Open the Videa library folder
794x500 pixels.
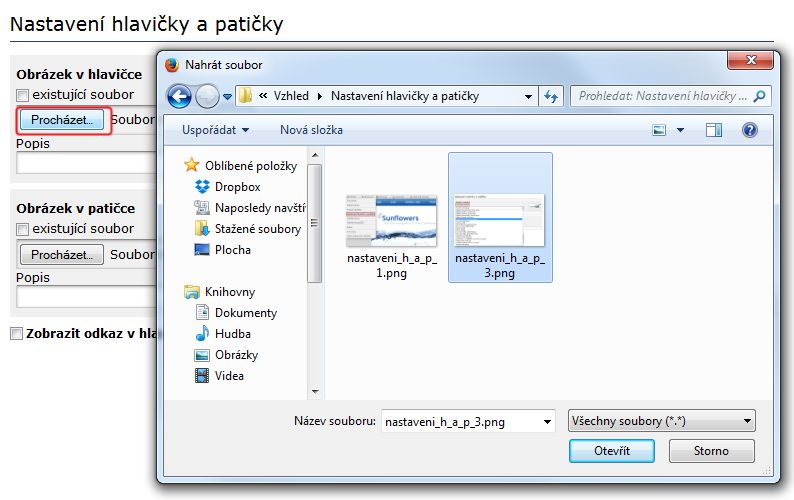[229, 376]
